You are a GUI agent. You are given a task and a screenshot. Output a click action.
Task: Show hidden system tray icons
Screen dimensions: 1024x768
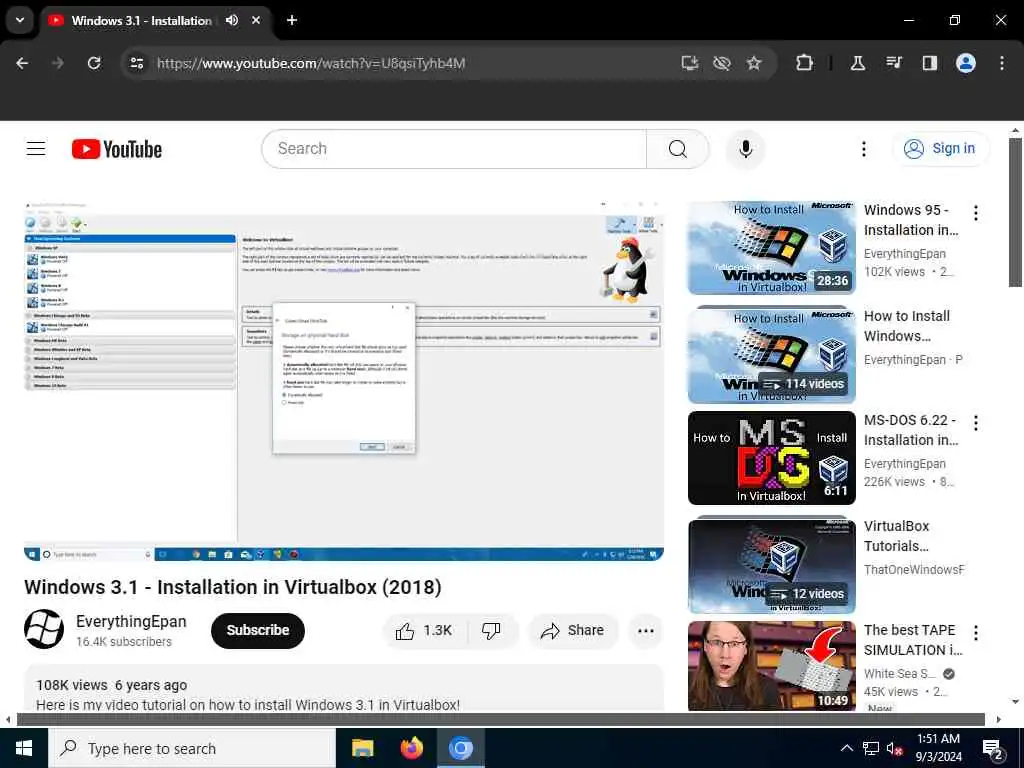click(846, 748)
